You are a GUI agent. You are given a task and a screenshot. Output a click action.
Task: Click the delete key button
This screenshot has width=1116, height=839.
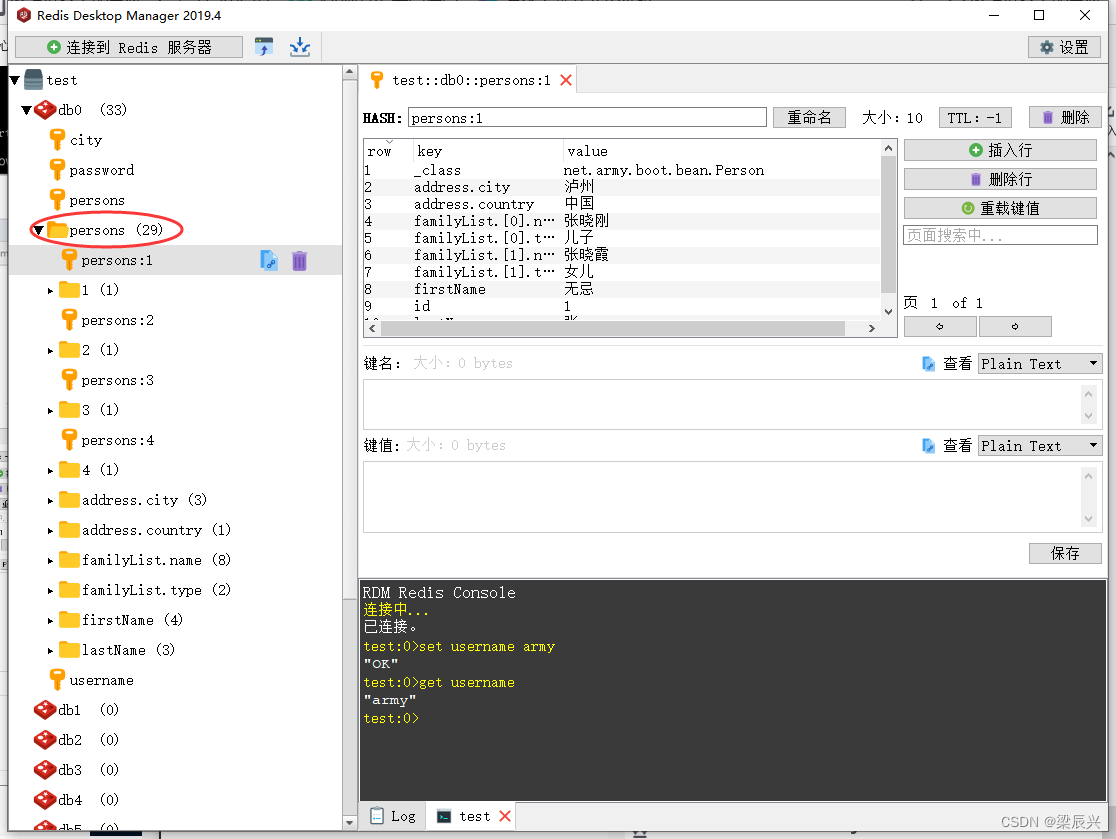point(1065,117)
